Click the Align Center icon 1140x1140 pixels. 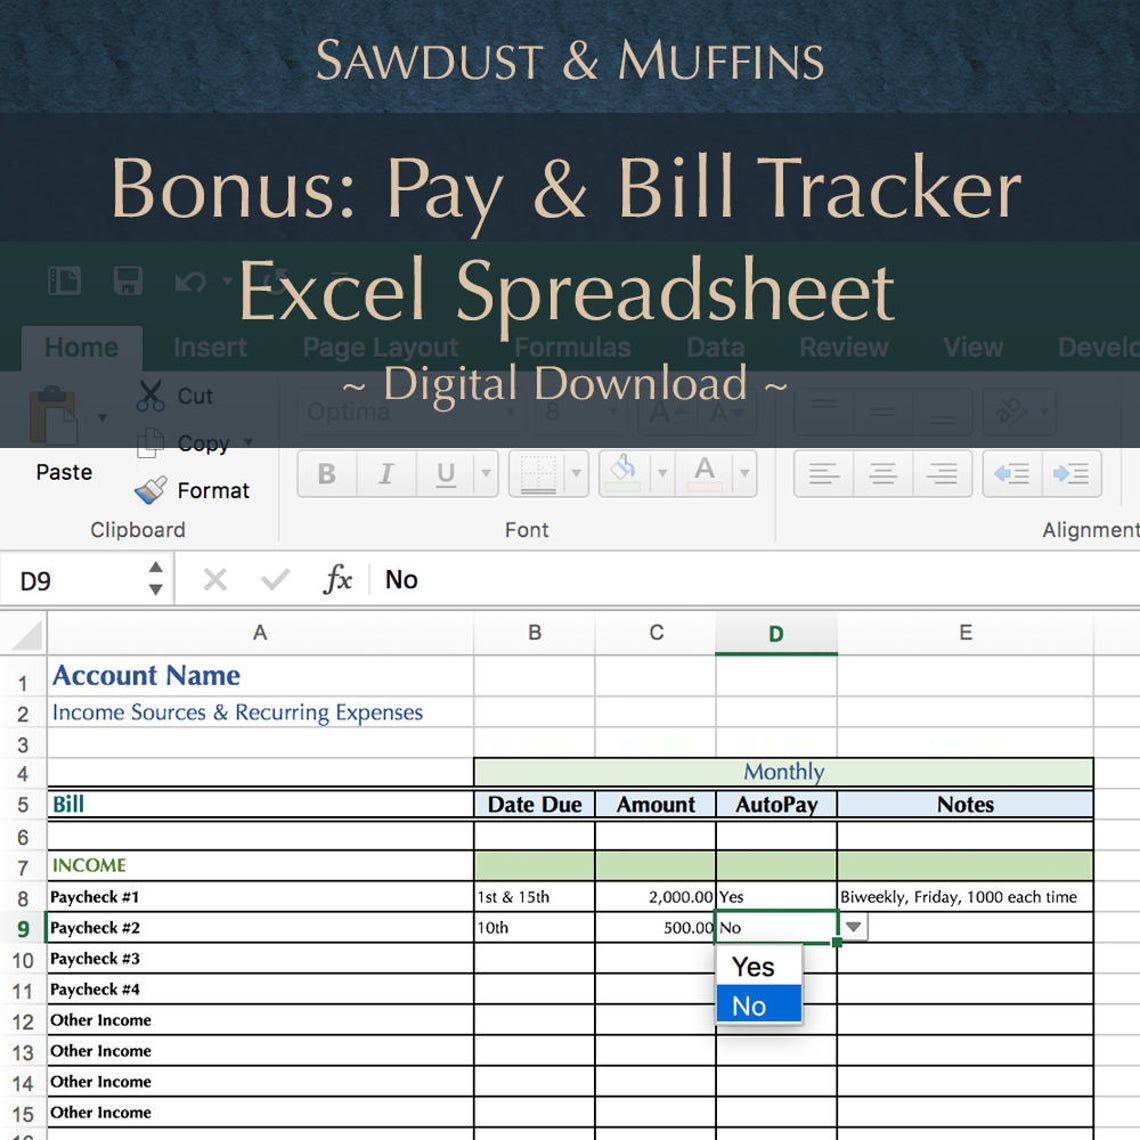point(881,473)
